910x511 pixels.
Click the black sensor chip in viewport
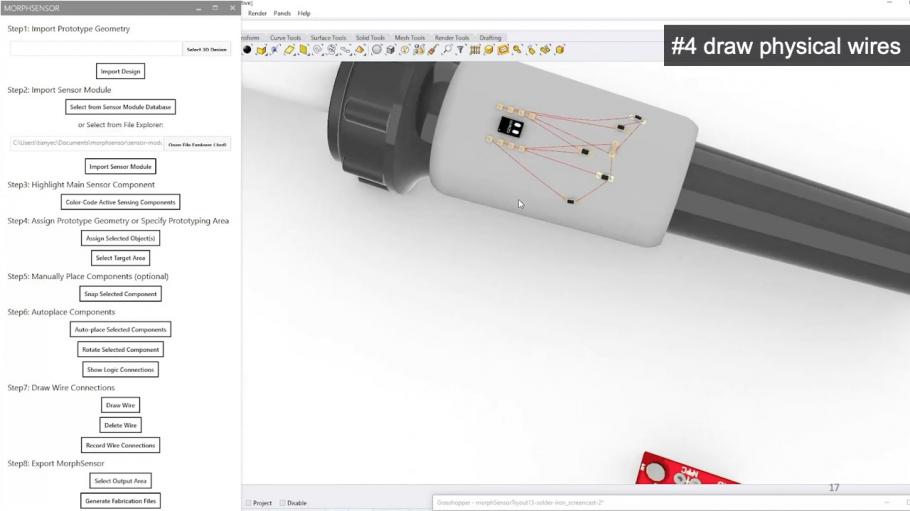[511, 126]
